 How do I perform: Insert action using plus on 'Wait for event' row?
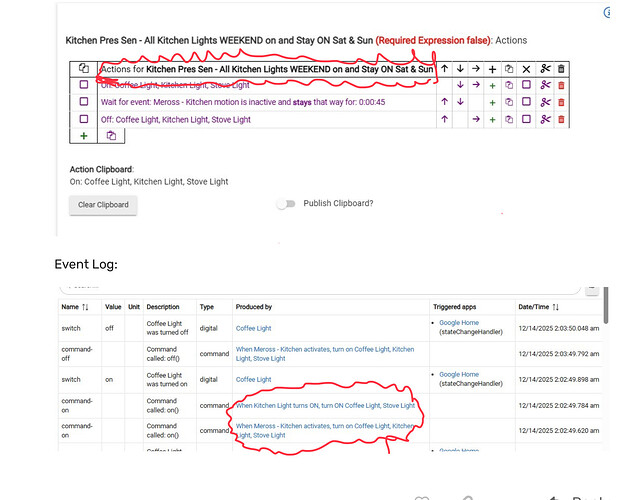(492, 102)
